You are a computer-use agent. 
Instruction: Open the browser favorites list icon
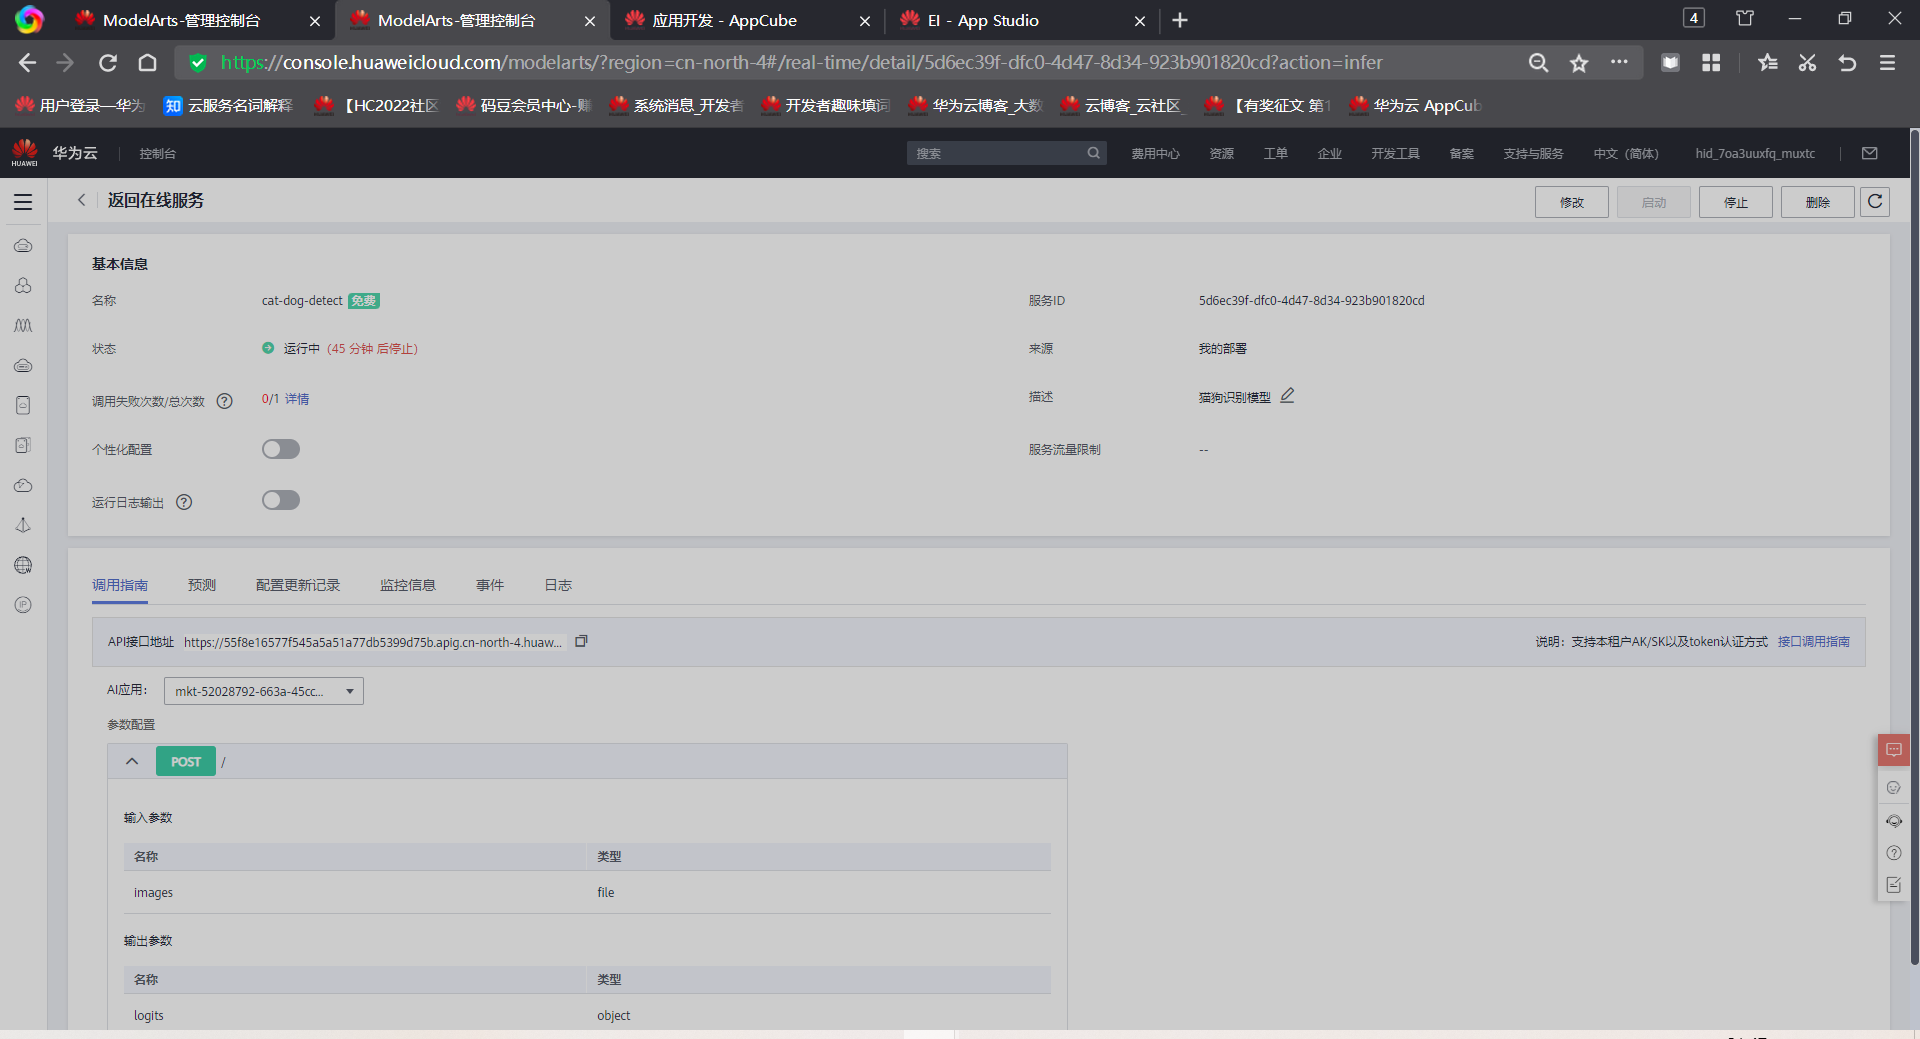click(1767, 63)
